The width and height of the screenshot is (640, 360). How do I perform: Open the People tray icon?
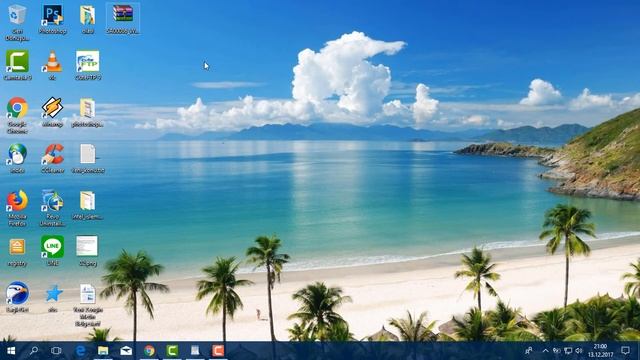[529, 351]
